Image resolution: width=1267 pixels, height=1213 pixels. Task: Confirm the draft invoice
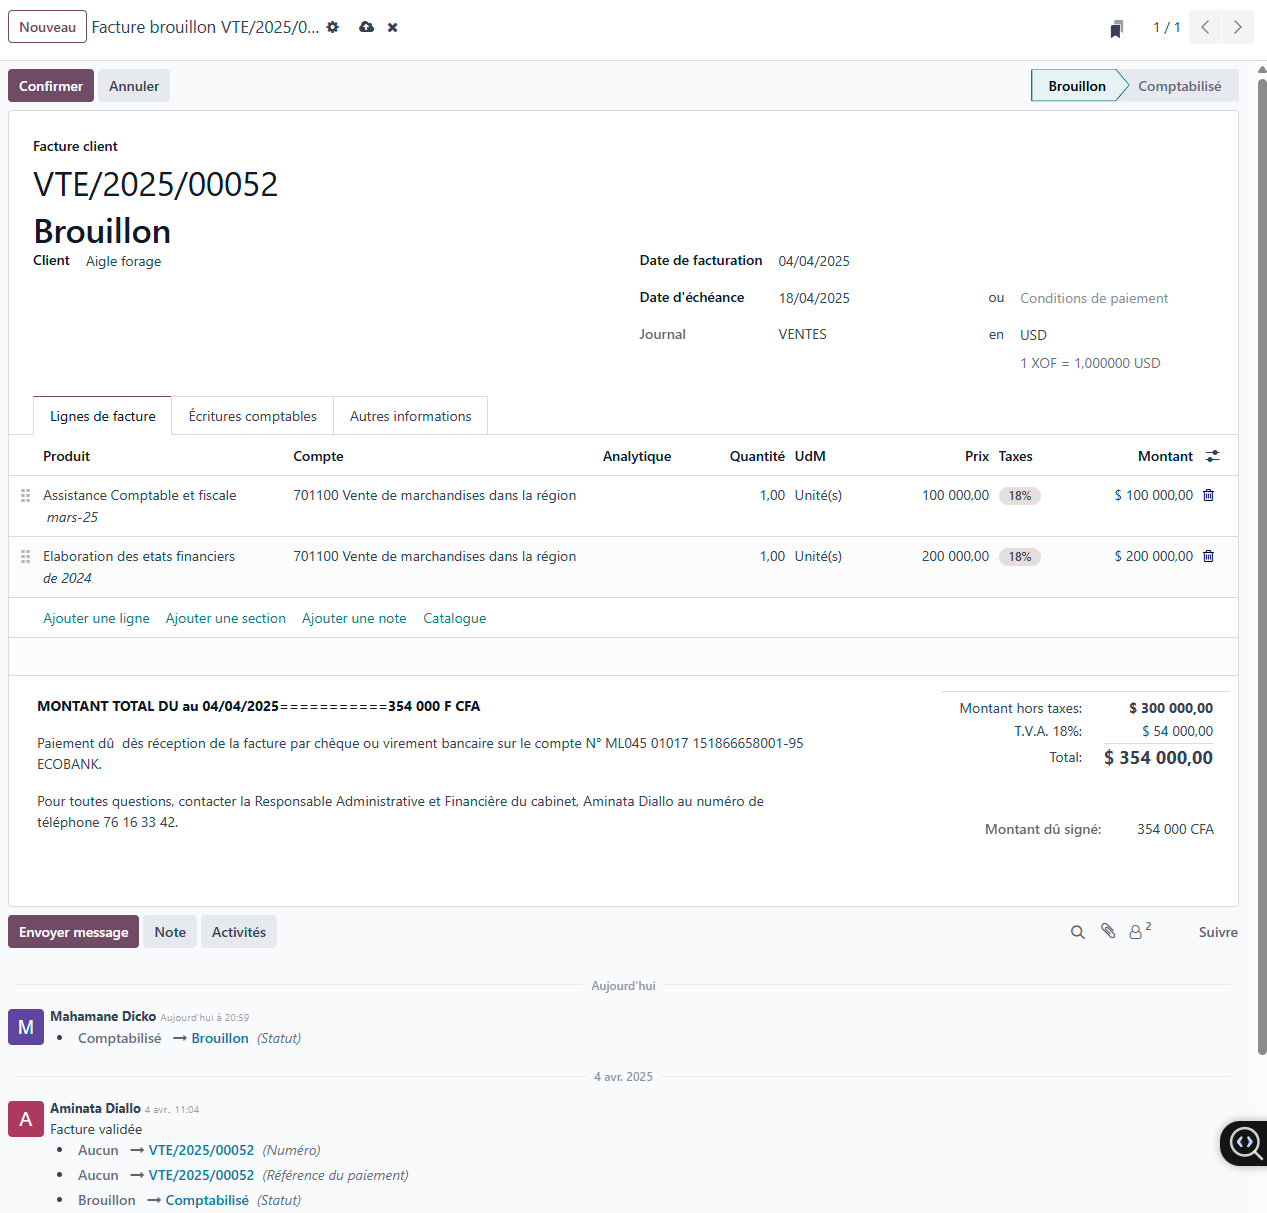coord(51,86)
